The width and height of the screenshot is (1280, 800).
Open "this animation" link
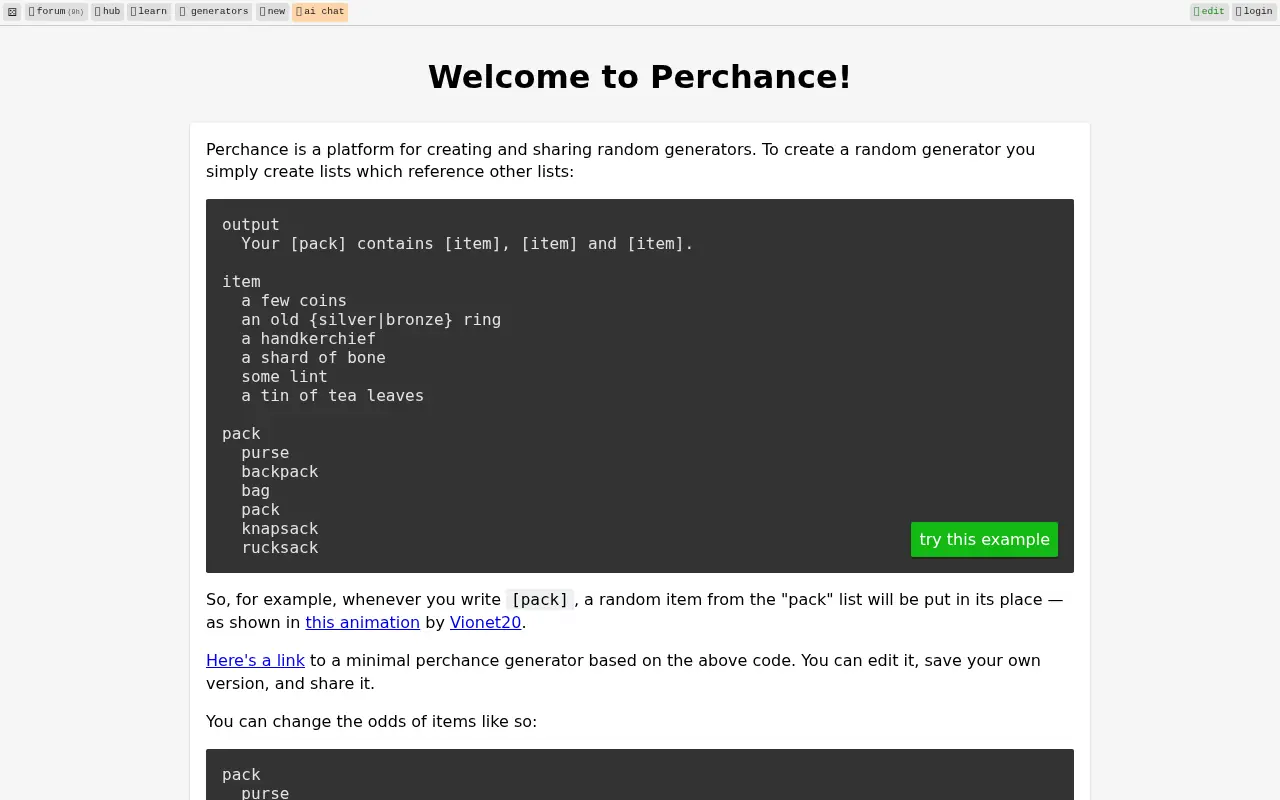point(362,622)
